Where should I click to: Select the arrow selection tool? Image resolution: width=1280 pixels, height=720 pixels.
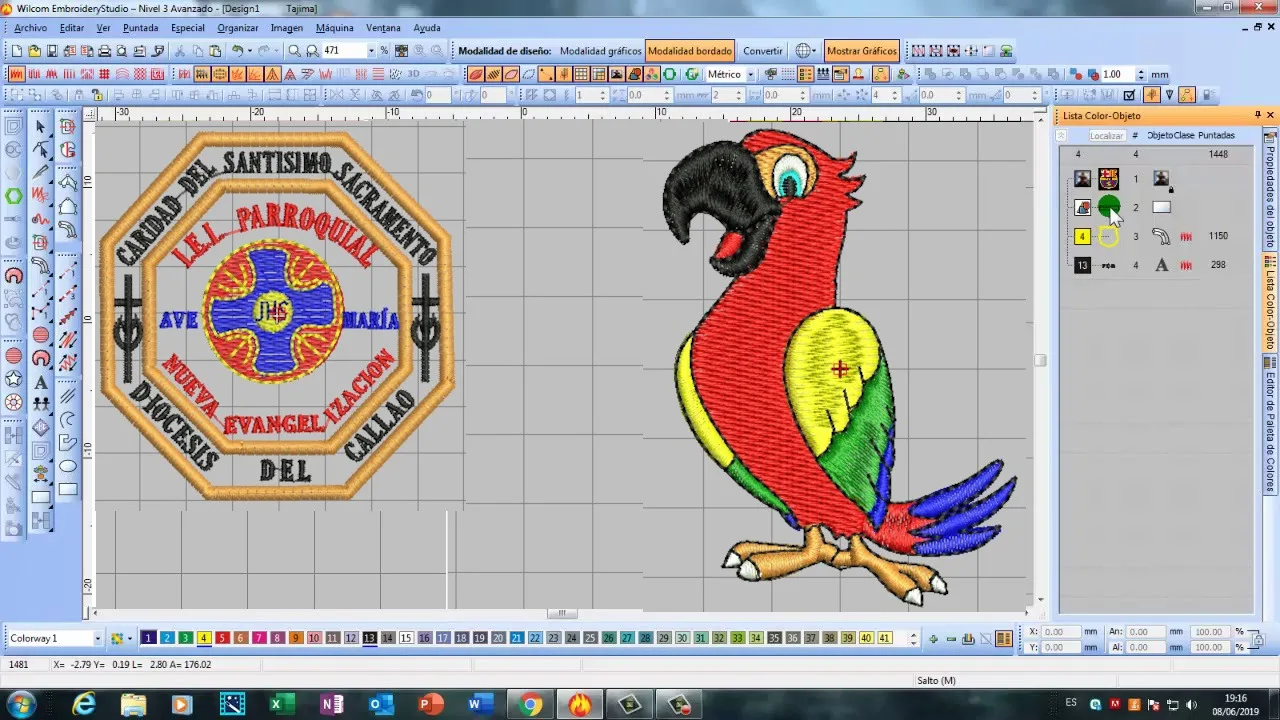pos(41,127)
